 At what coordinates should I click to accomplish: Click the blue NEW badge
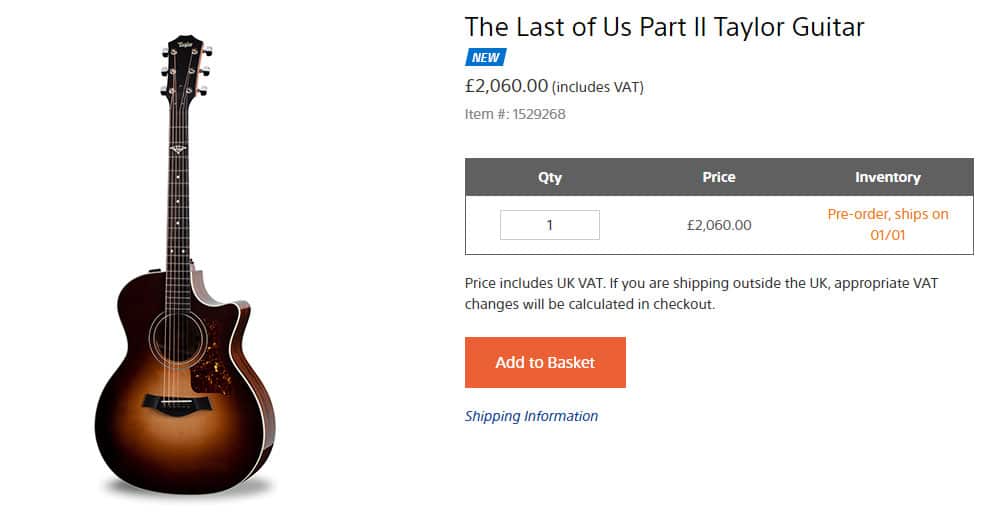tap(485, 57)
